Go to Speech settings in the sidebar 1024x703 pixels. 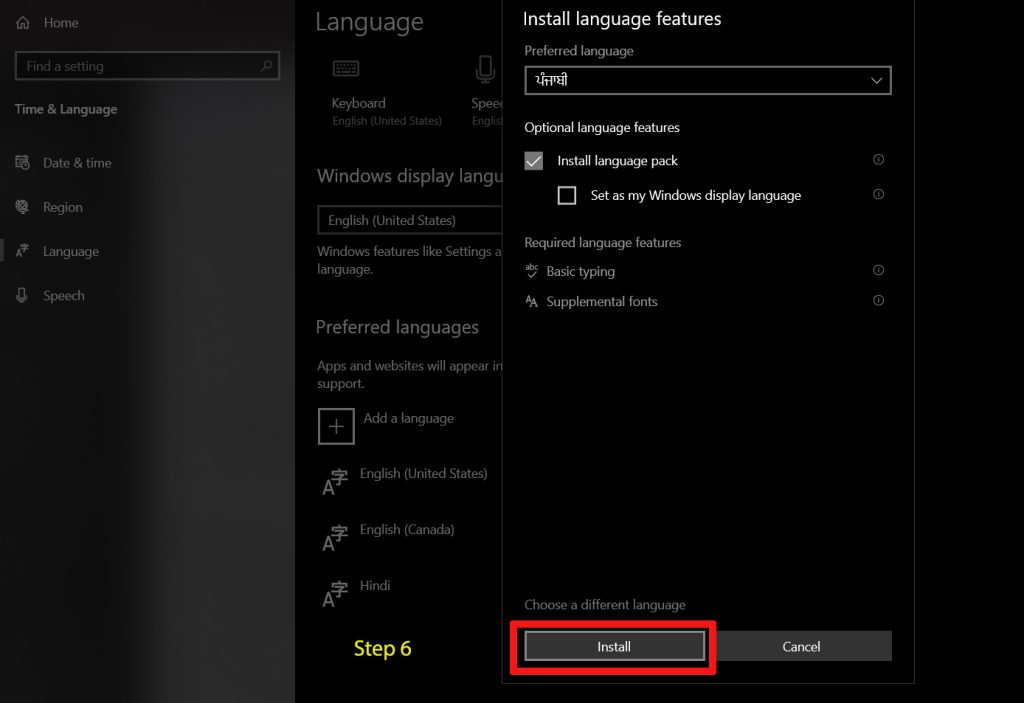(64, 296)
